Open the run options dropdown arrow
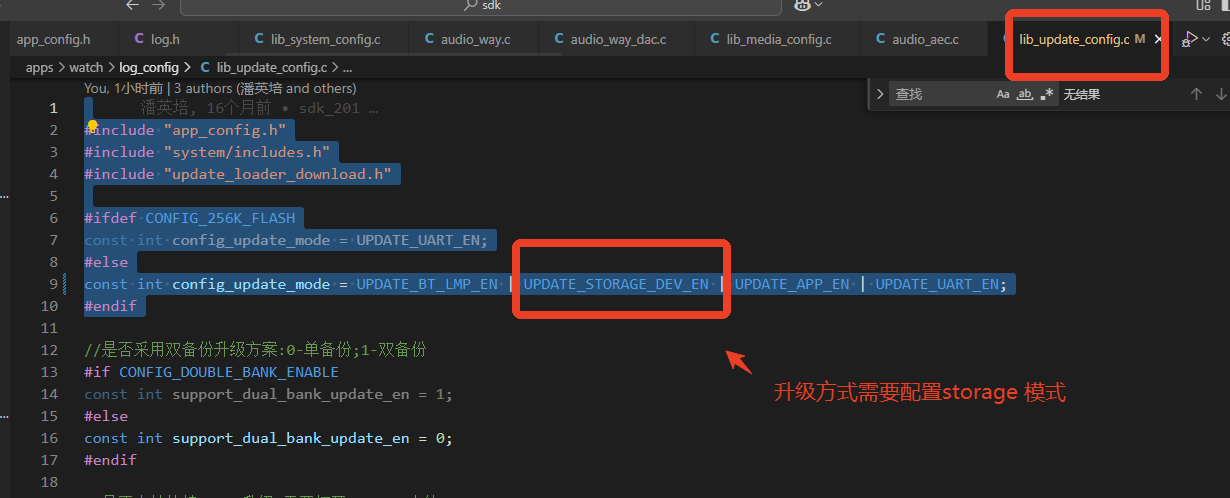Viewport: 1230px width, 498px height. coord(1206,39)
